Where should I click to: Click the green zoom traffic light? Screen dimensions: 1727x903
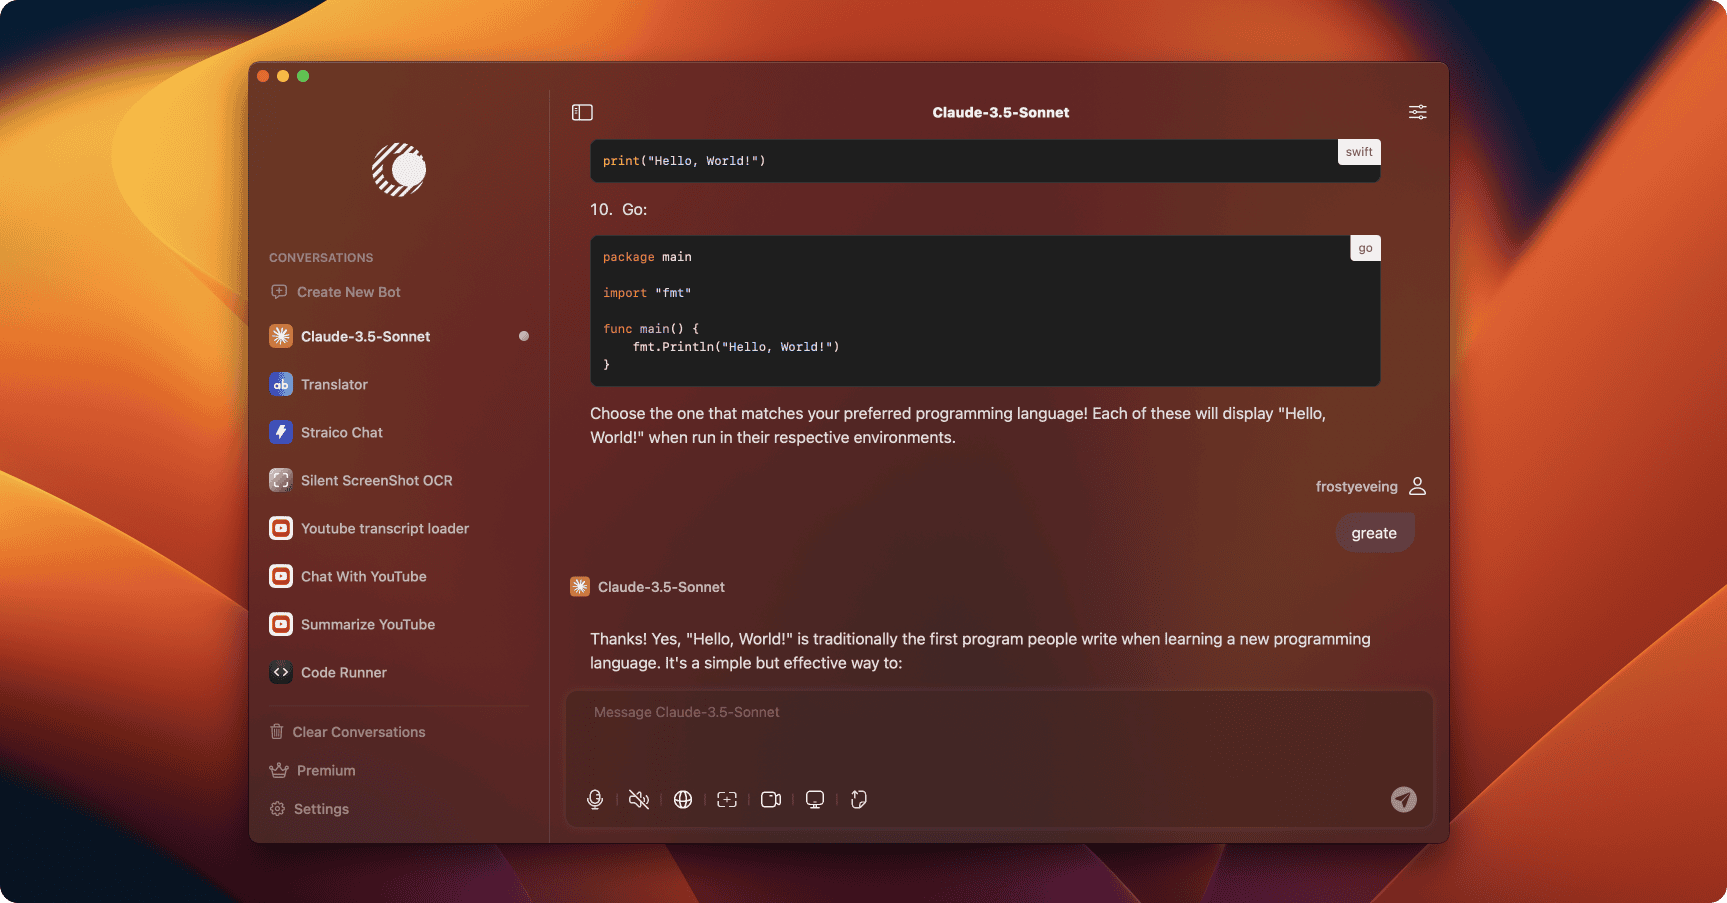coord(303,75)
